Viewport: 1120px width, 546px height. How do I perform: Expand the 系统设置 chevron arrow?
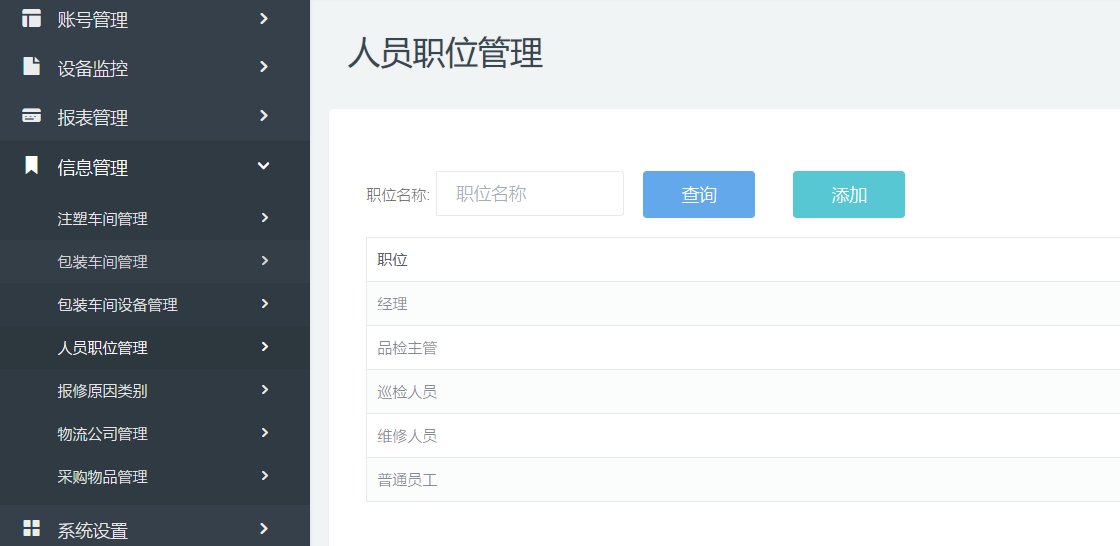coord(264,529)
